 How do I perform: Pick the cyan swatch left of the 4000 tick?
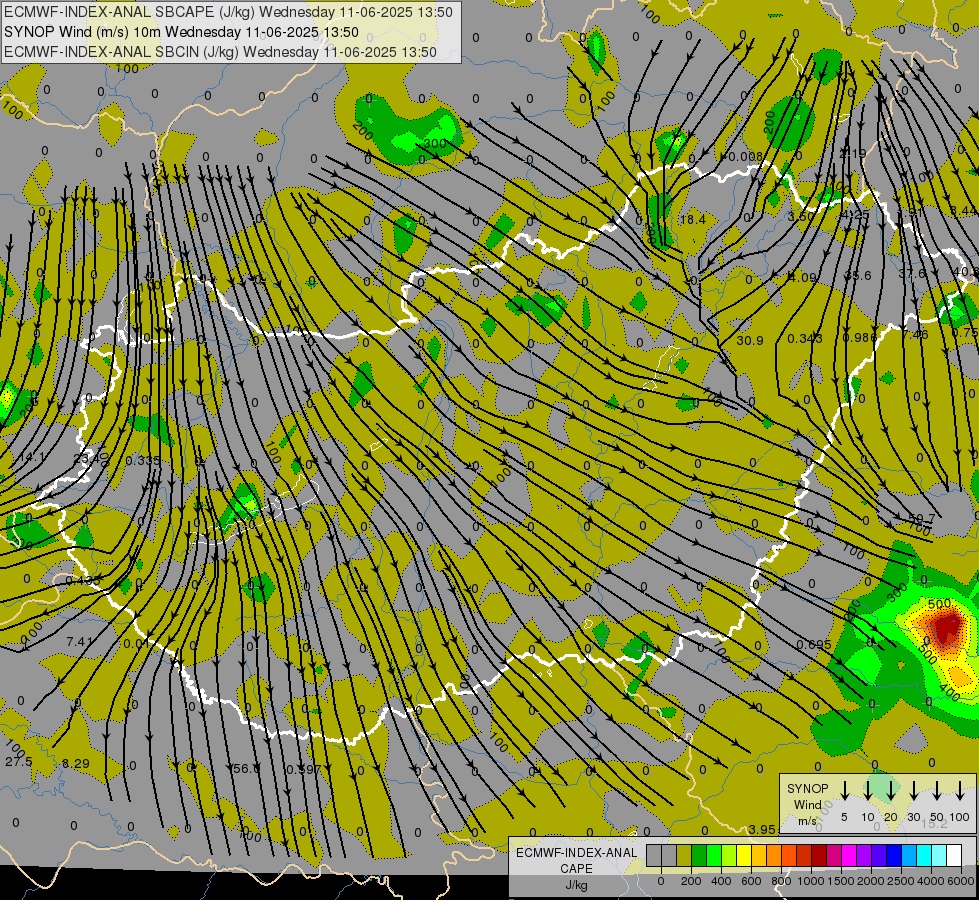click(923, 856)
